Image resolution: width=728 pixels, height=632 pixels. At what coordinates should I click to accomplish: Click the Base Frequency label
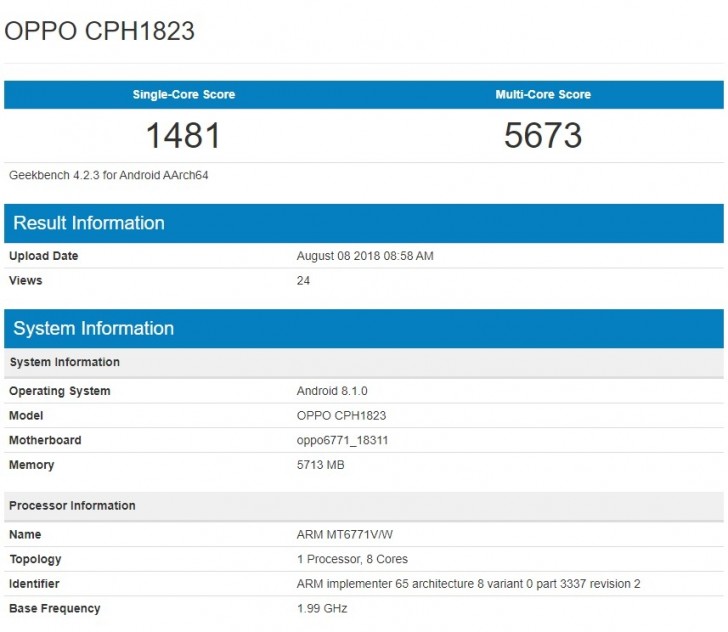click(x=55, y=608)
